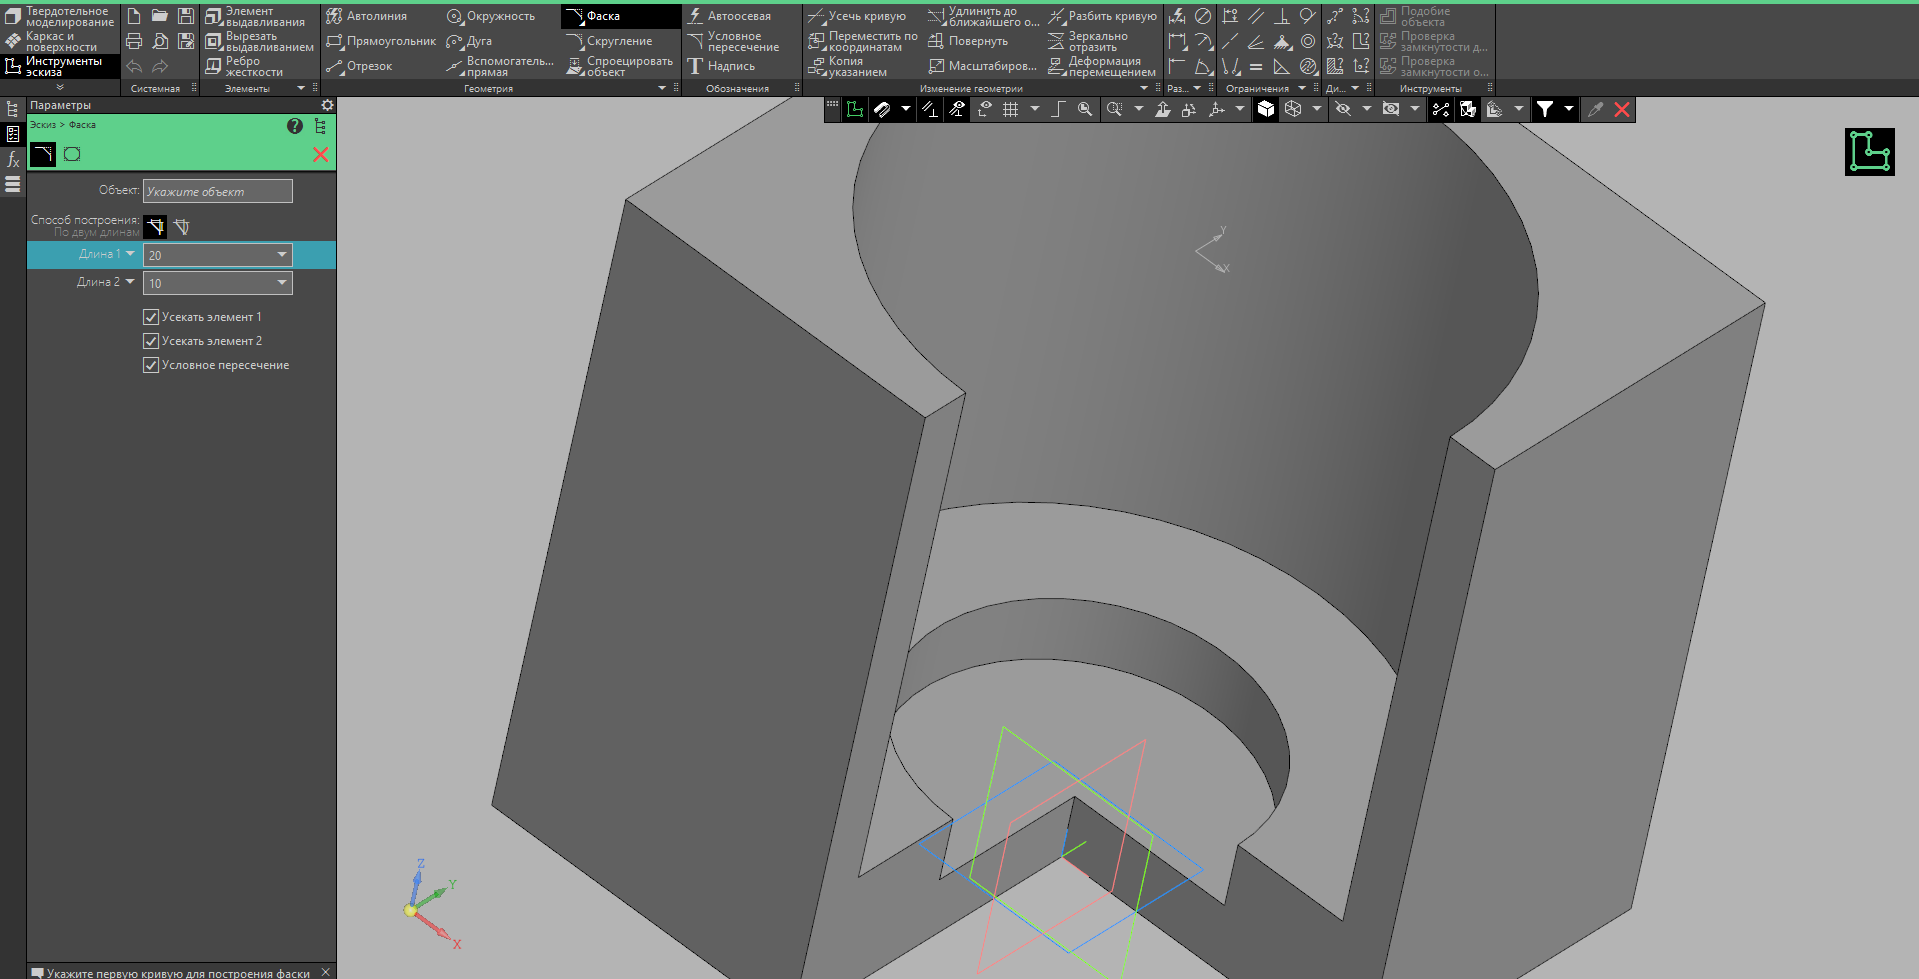This screenshot has width=1919, height=979.
Task: Activate the Дуга arc tool
Action: click(x=469, y=41)
